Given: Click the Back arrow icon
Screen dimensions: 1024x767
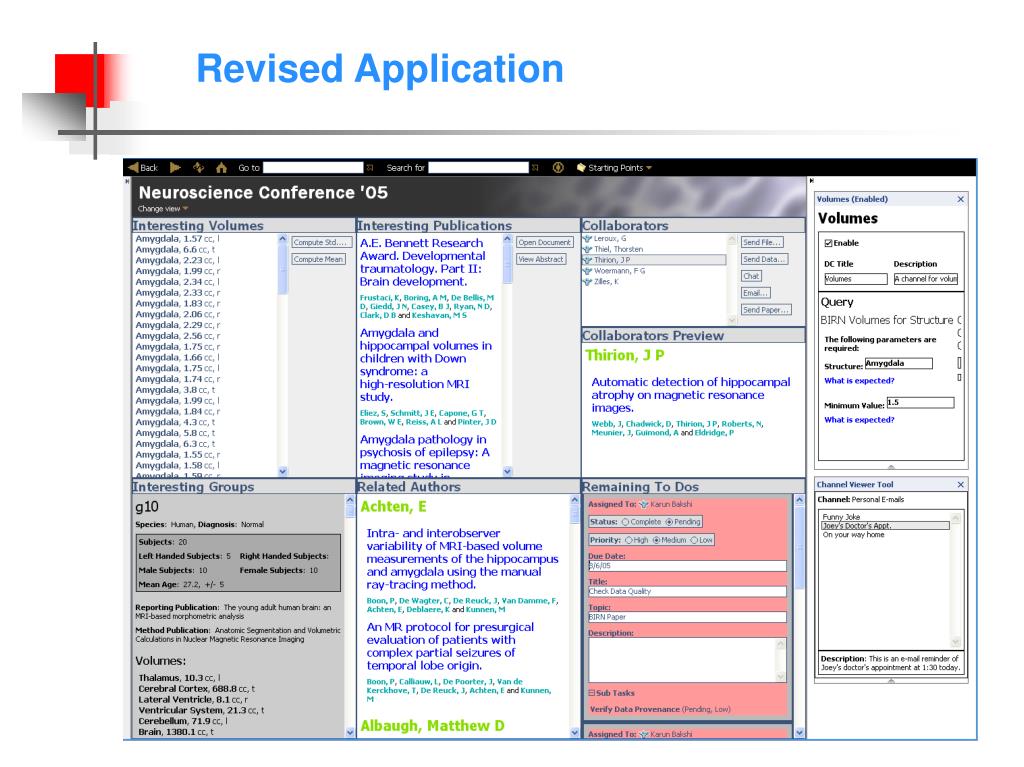Looking at the screenshot, I should 133,167.
